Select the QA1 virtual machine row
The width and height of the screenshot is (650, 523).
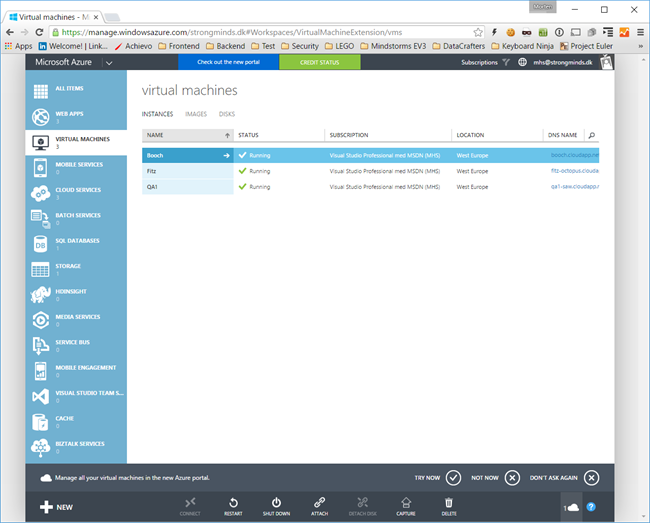click(x=371, y=187)
